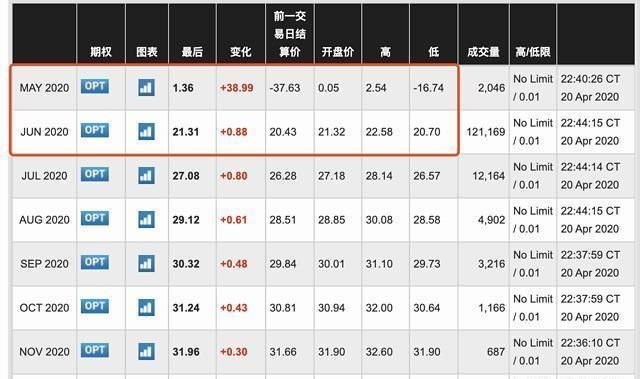Click OPT button for NOV 2020
Image resolution: width=640 pixels, height=379 pixels.
point(95,350)
